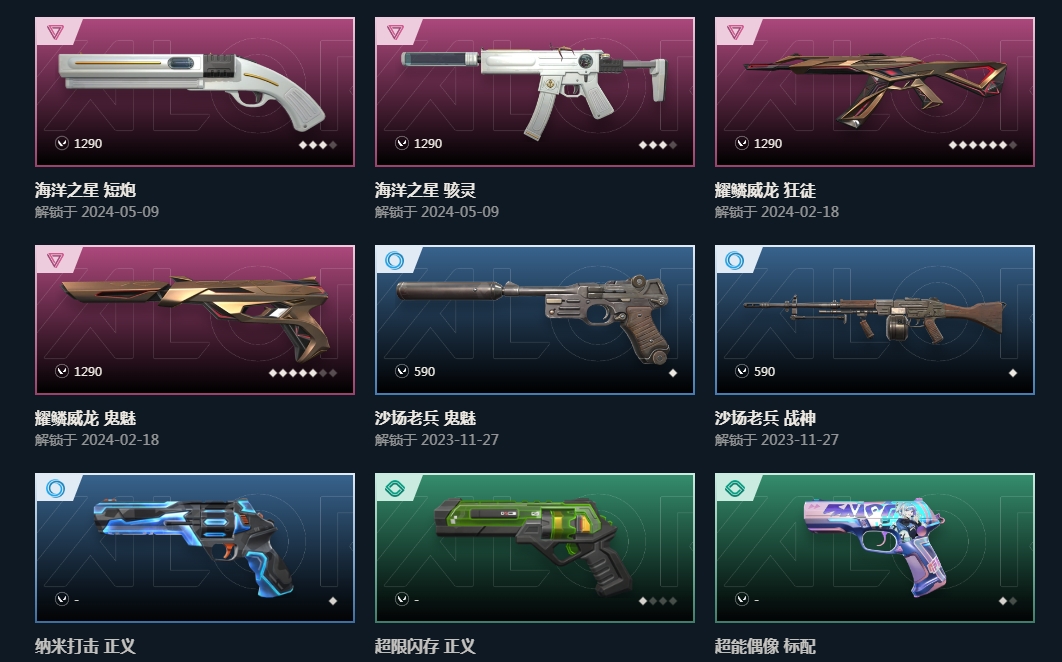
Task: Click the 沙场老兵 鬼魅 skin name text
Action: [425, 418]
